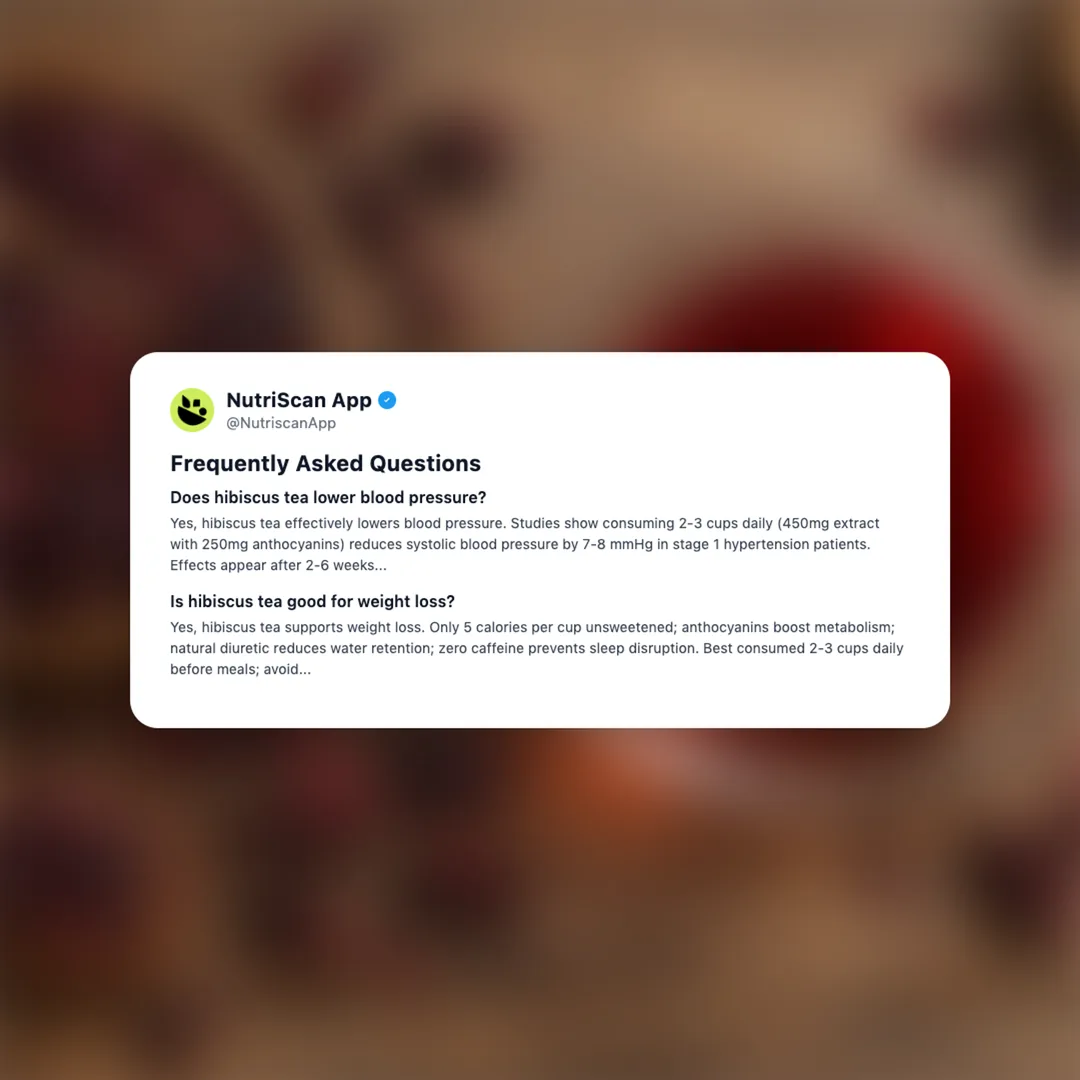Viewport: 1080px width, 1080px height.
Task: Expand truncated text after "2-6 weeks..."
Action: (x=380, y=565)
